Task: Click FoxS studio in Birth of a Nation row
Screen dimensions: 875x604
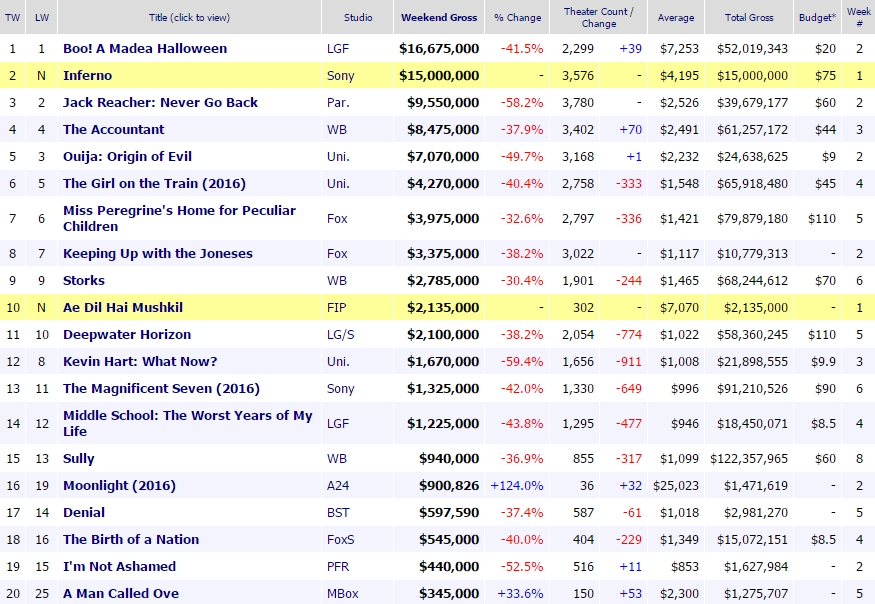Action: click(340, 539)
